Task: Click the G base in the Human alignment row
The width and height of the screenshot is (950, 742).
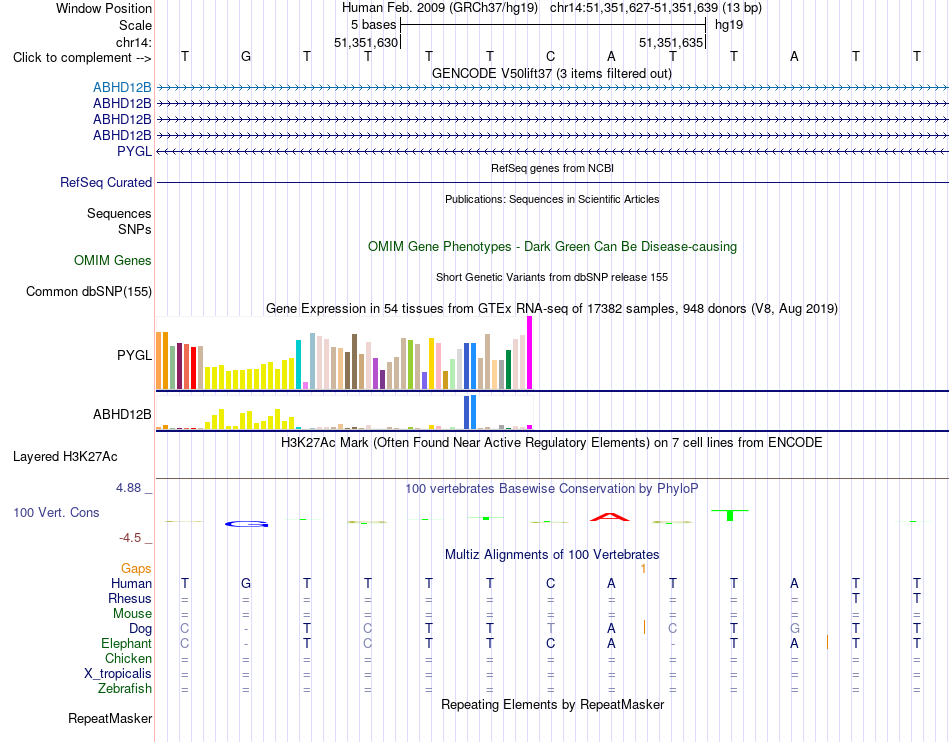Action: pos(245,583)
